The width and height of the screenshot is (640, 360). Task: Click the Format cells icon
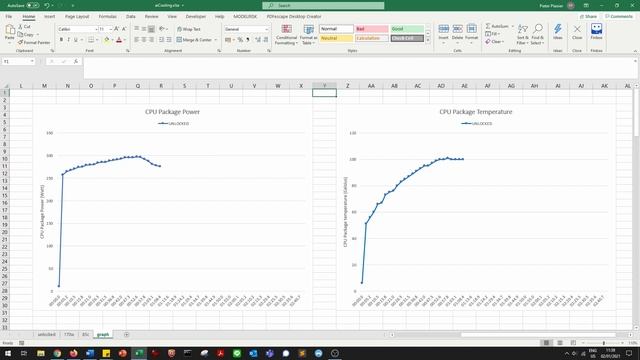[471, 29]
